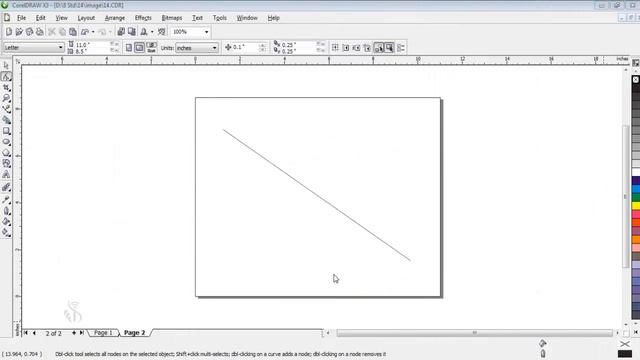The height and width of the screenshot is (360, 640).
Task: Open the File menu
Action: pyautogui.click(x=21, y=18)
